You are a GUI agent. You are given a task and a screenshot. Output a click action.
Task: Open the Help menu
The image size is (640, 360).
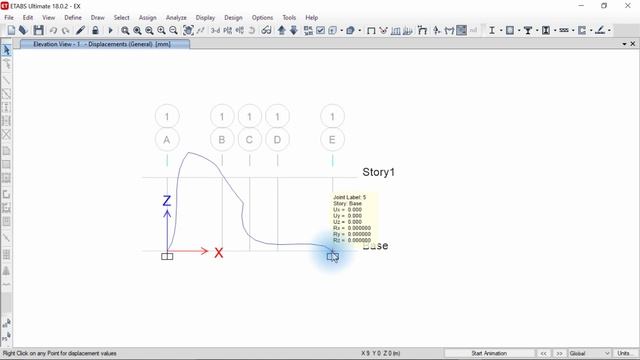(311, 18)
